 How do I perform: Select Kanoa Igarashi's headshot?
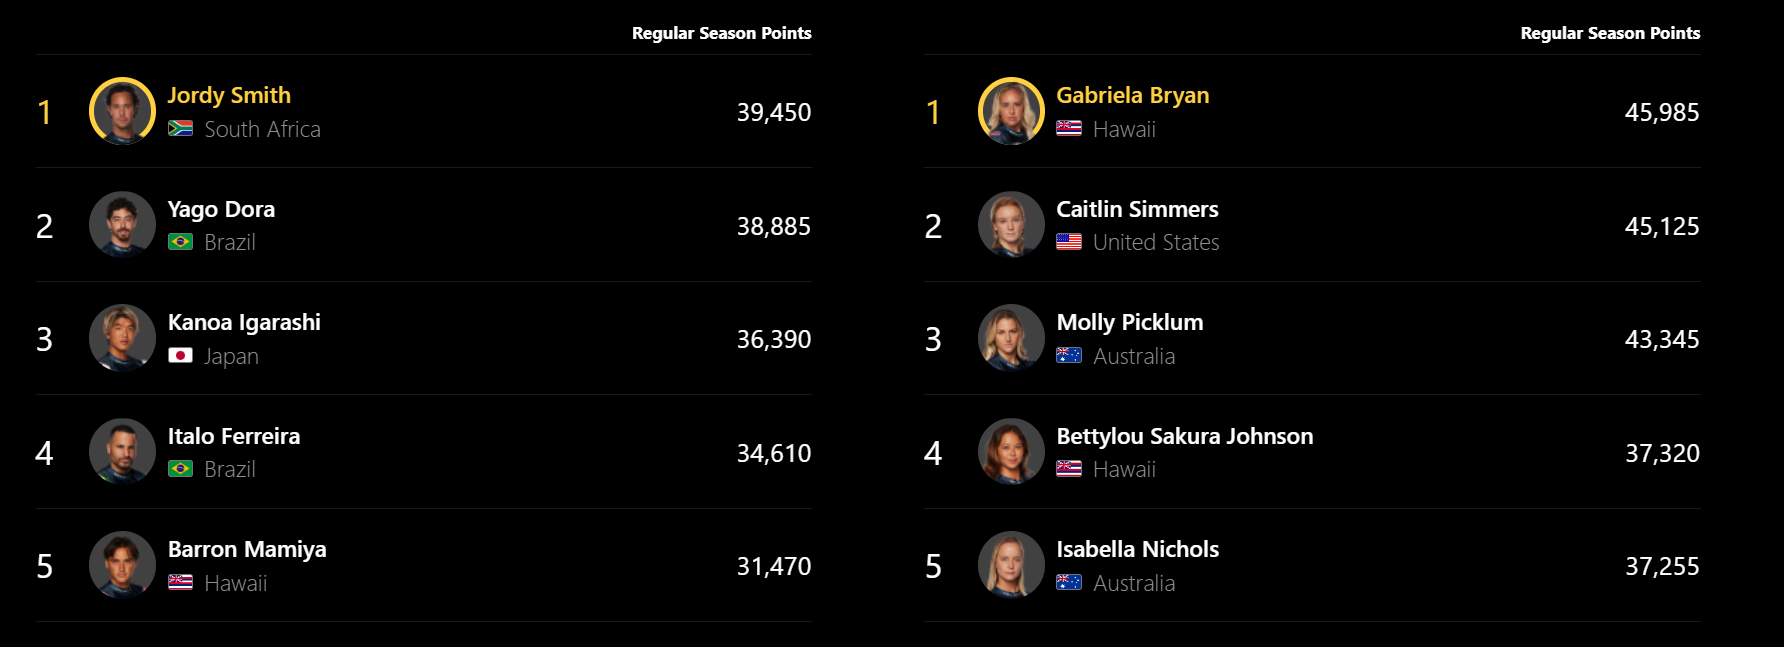pyautogui.click(x=122, y=338)
